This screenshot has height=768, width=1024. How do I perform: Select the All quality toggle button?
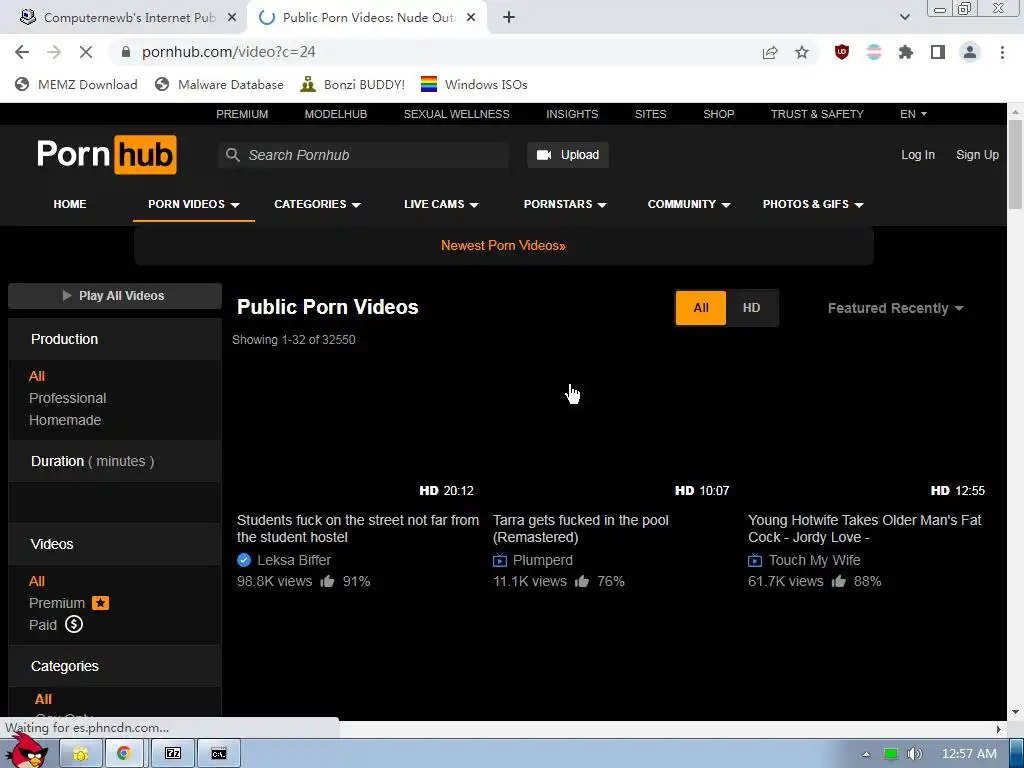(x=701, y=308)
